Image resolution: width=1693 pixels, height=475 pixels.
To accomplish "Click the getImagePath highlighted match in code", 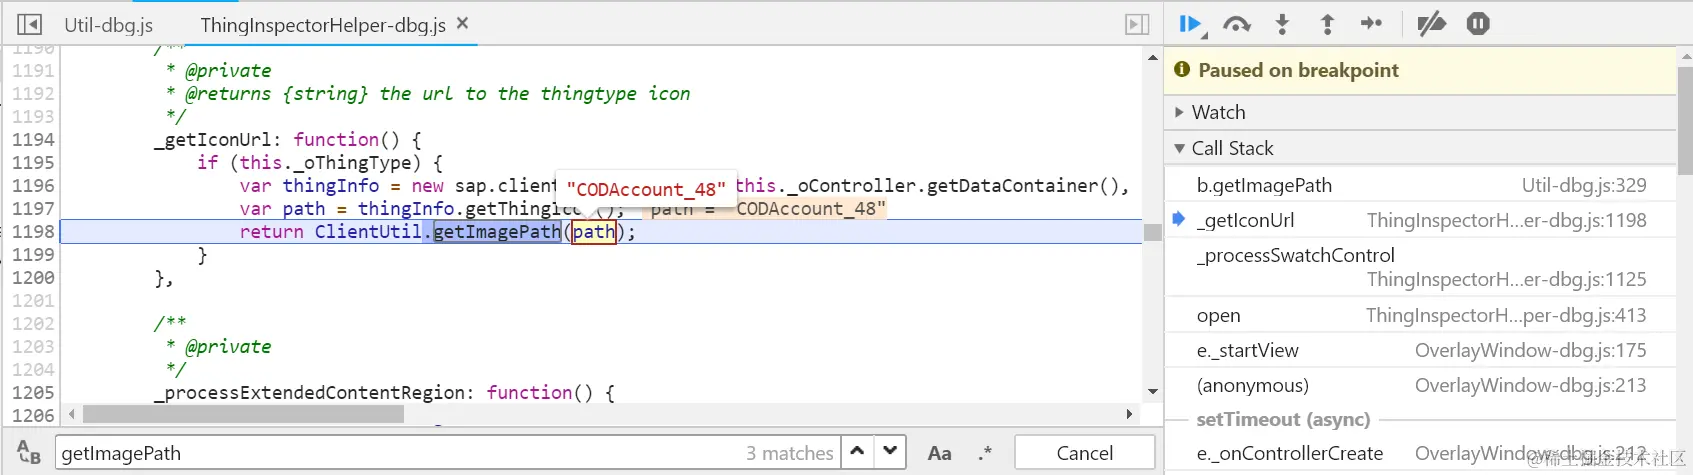I will tap(497, 231).
